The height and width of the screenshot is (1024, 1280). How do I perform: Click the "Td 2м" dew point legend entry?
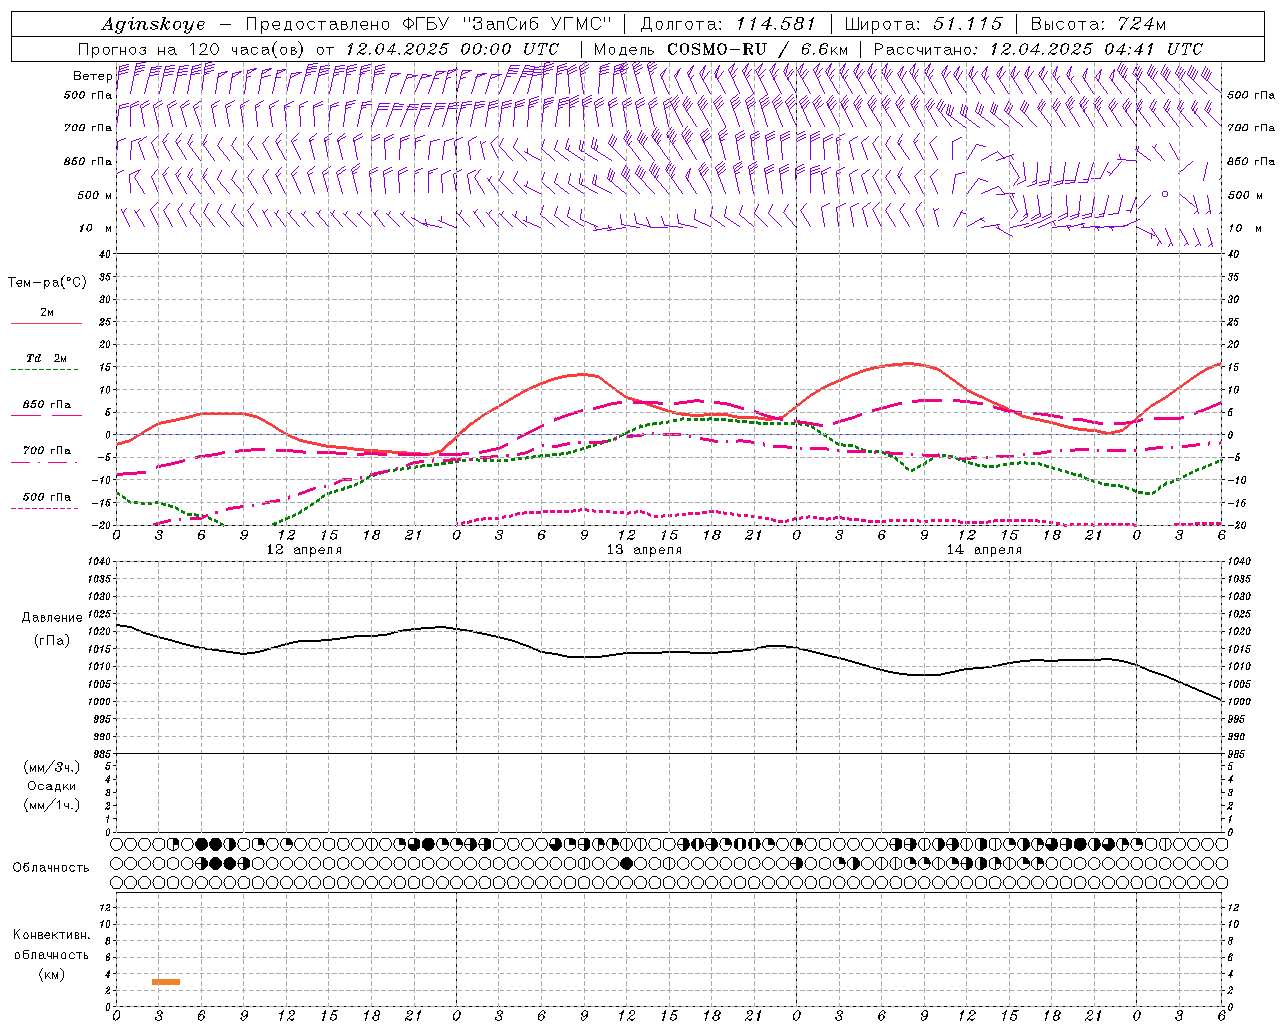tap(47, 358)
